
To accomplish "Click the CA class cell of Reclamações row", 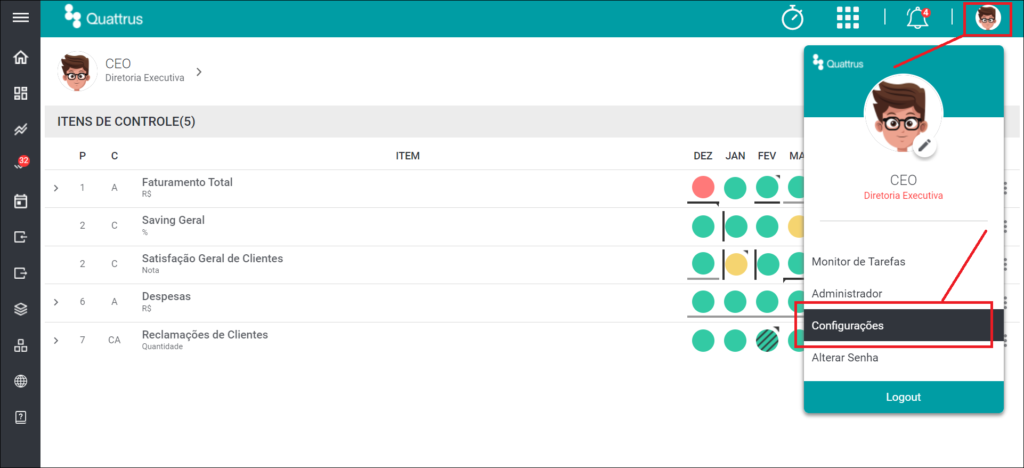I will (114, 340).
